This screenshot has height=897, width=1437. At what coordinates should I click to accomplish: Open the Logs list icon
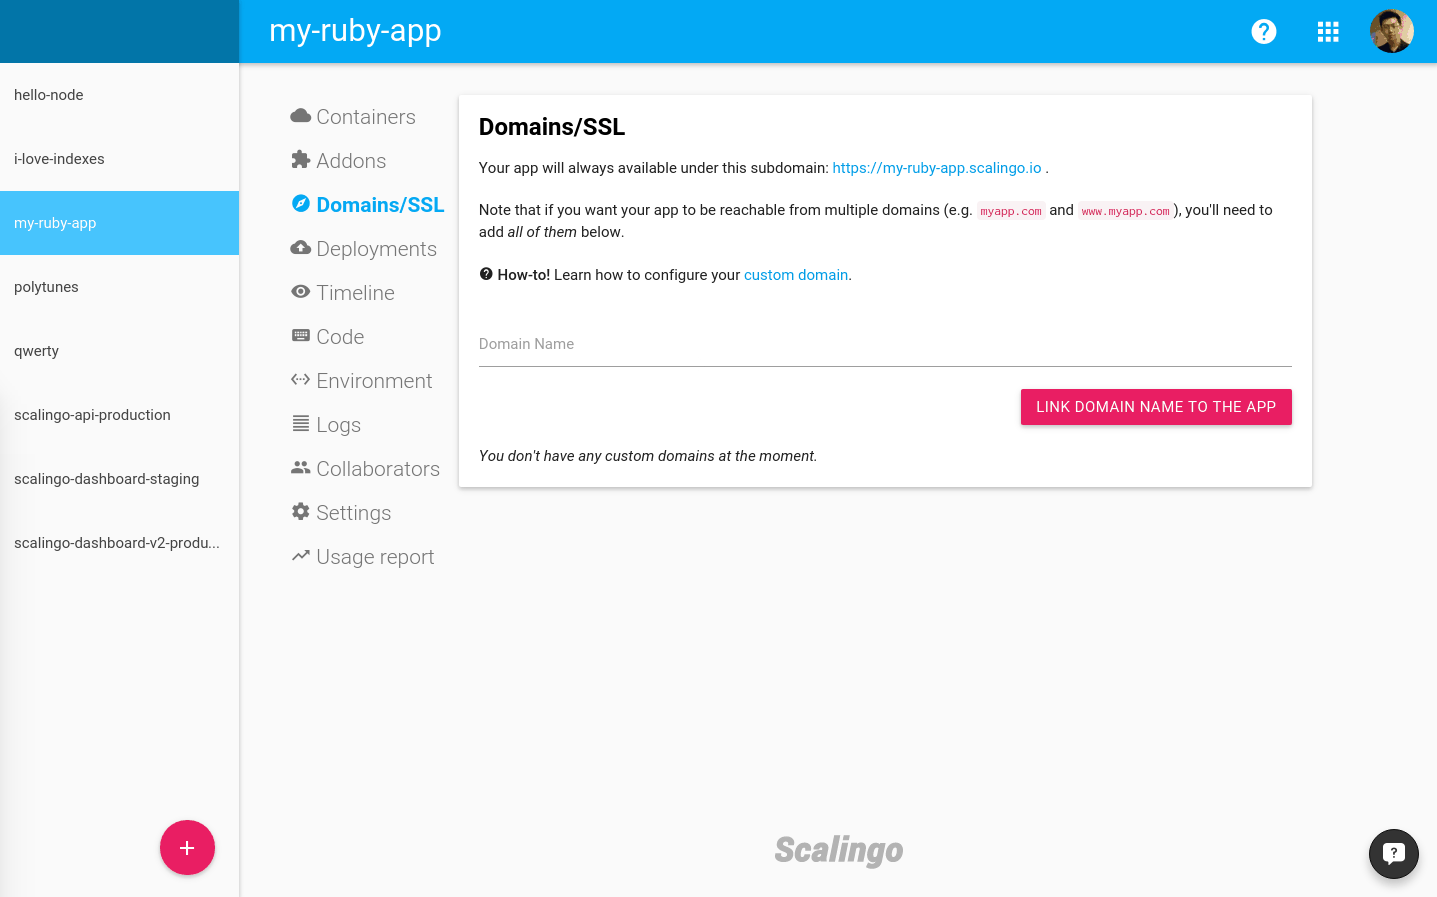click(x=301, y=424)
